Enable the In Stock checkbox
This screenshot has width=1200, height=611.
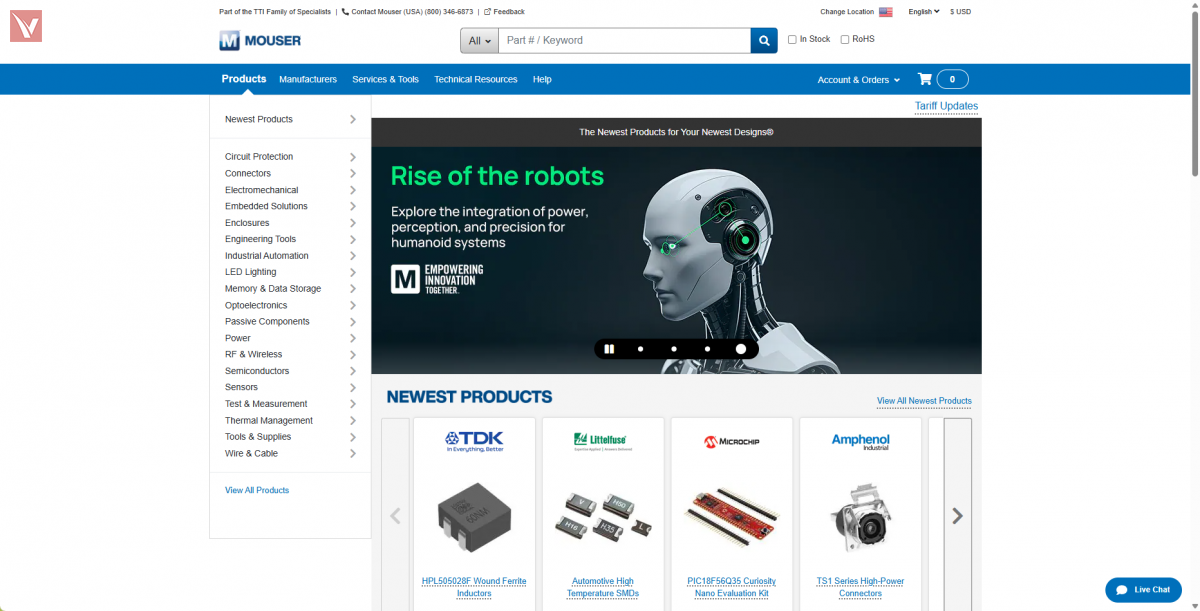[x=792, y=40]
